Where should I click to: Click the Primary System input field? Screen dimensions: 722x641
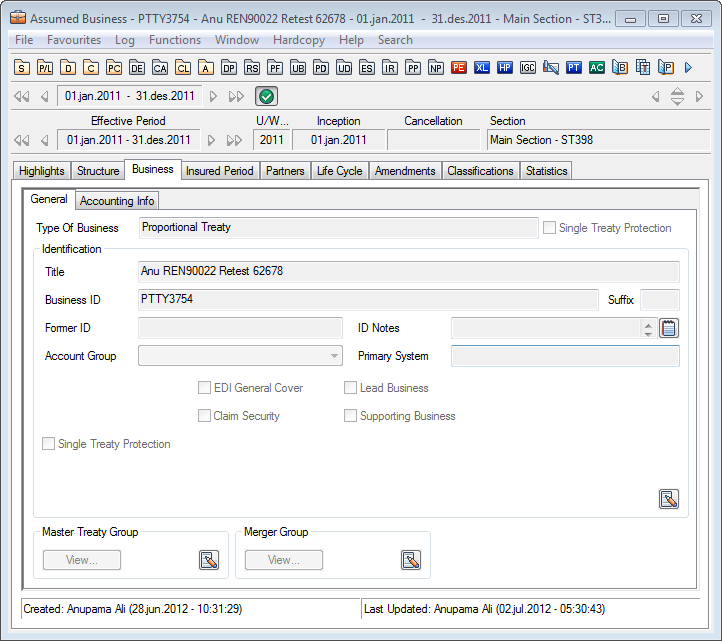click(565, 356)
